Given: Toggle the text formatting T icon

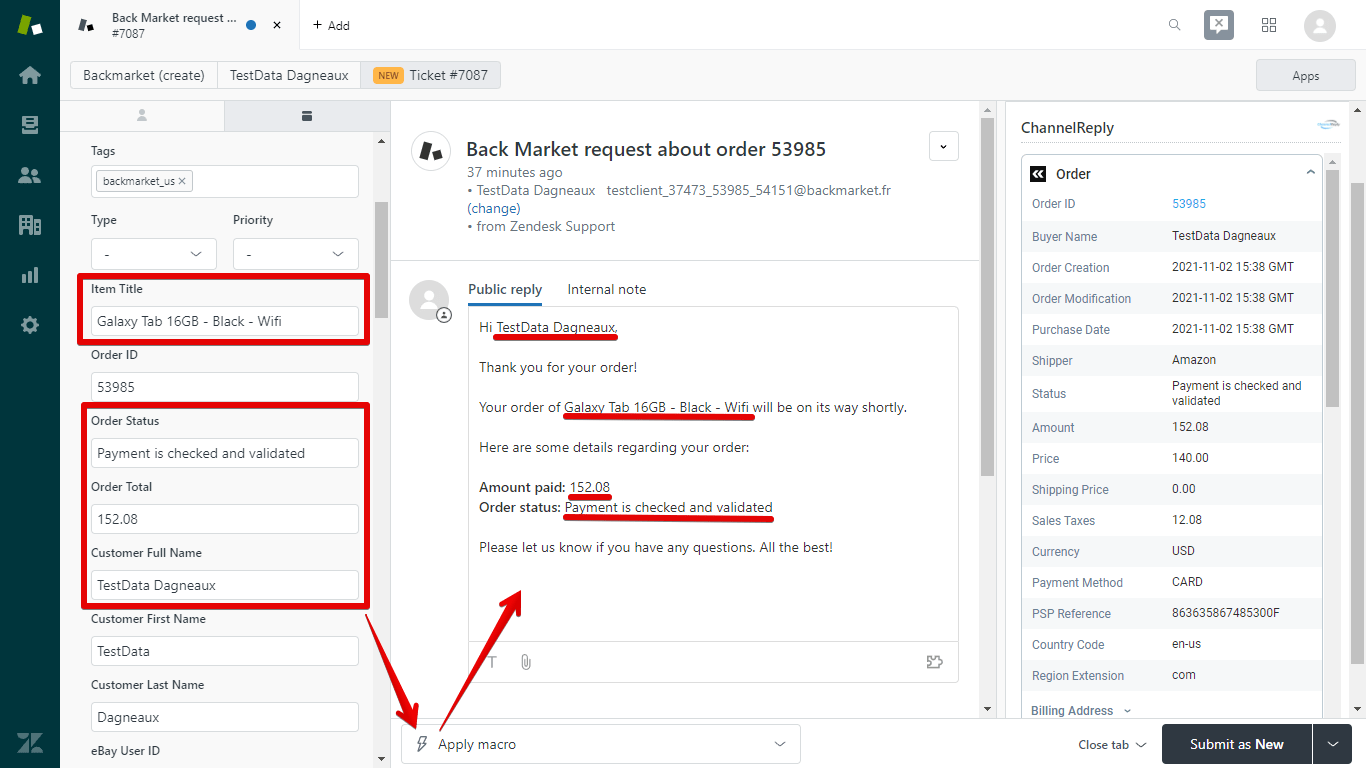Looking at the screenshot, I should point(491,661).
